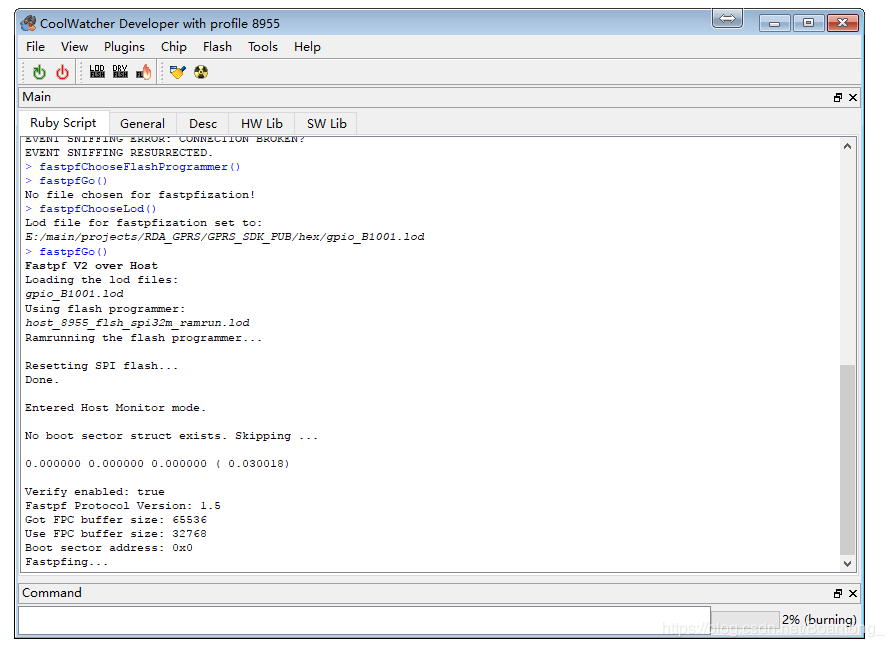Open the View menu
This screenshot has width=894, height=647.
pos(74,47)
